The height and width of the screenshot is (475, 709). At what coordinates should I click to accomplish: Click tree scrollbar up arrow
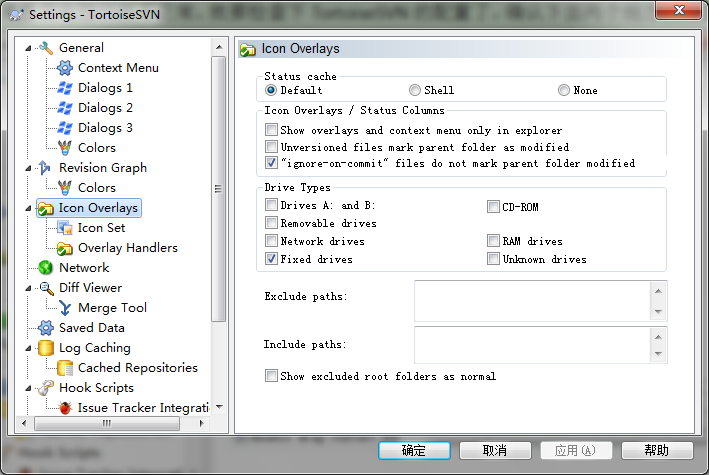219,47
